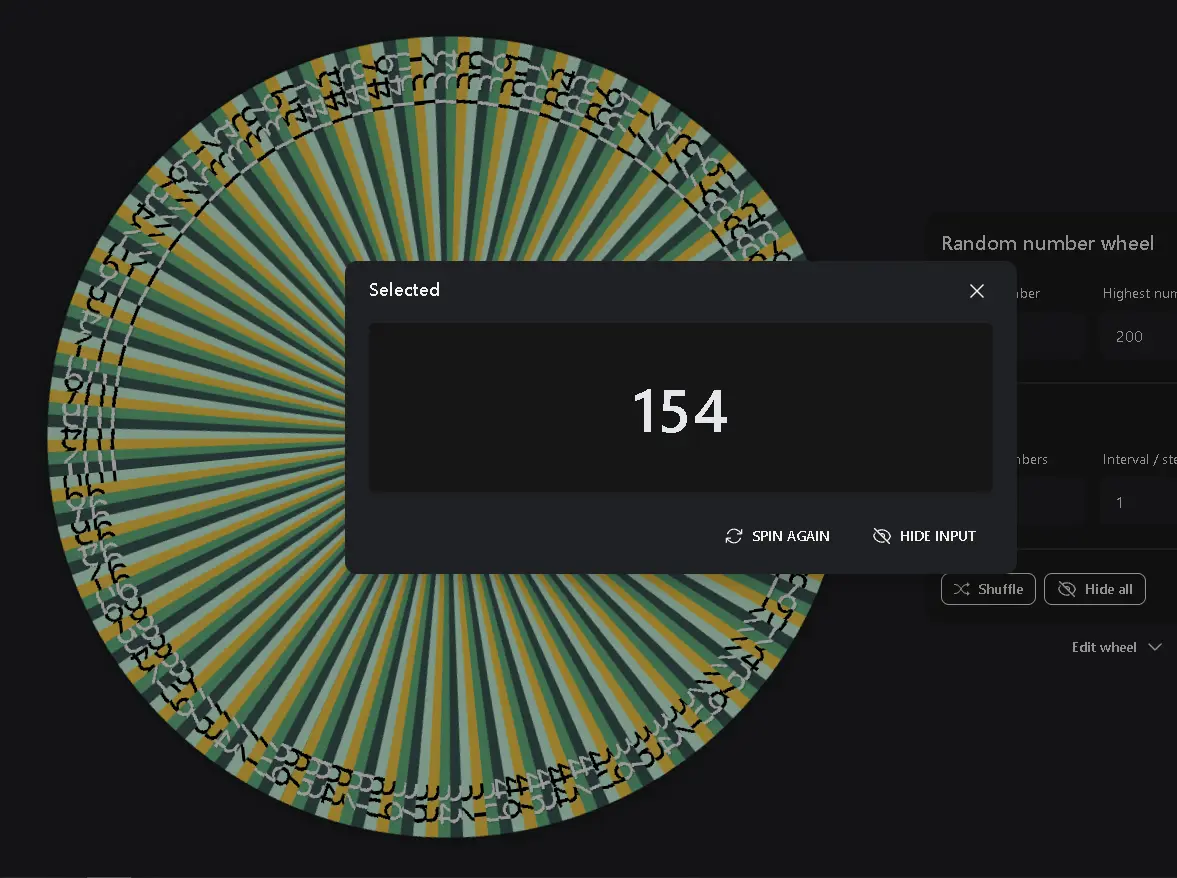Close the Selected result dialog

click(977, 291)
